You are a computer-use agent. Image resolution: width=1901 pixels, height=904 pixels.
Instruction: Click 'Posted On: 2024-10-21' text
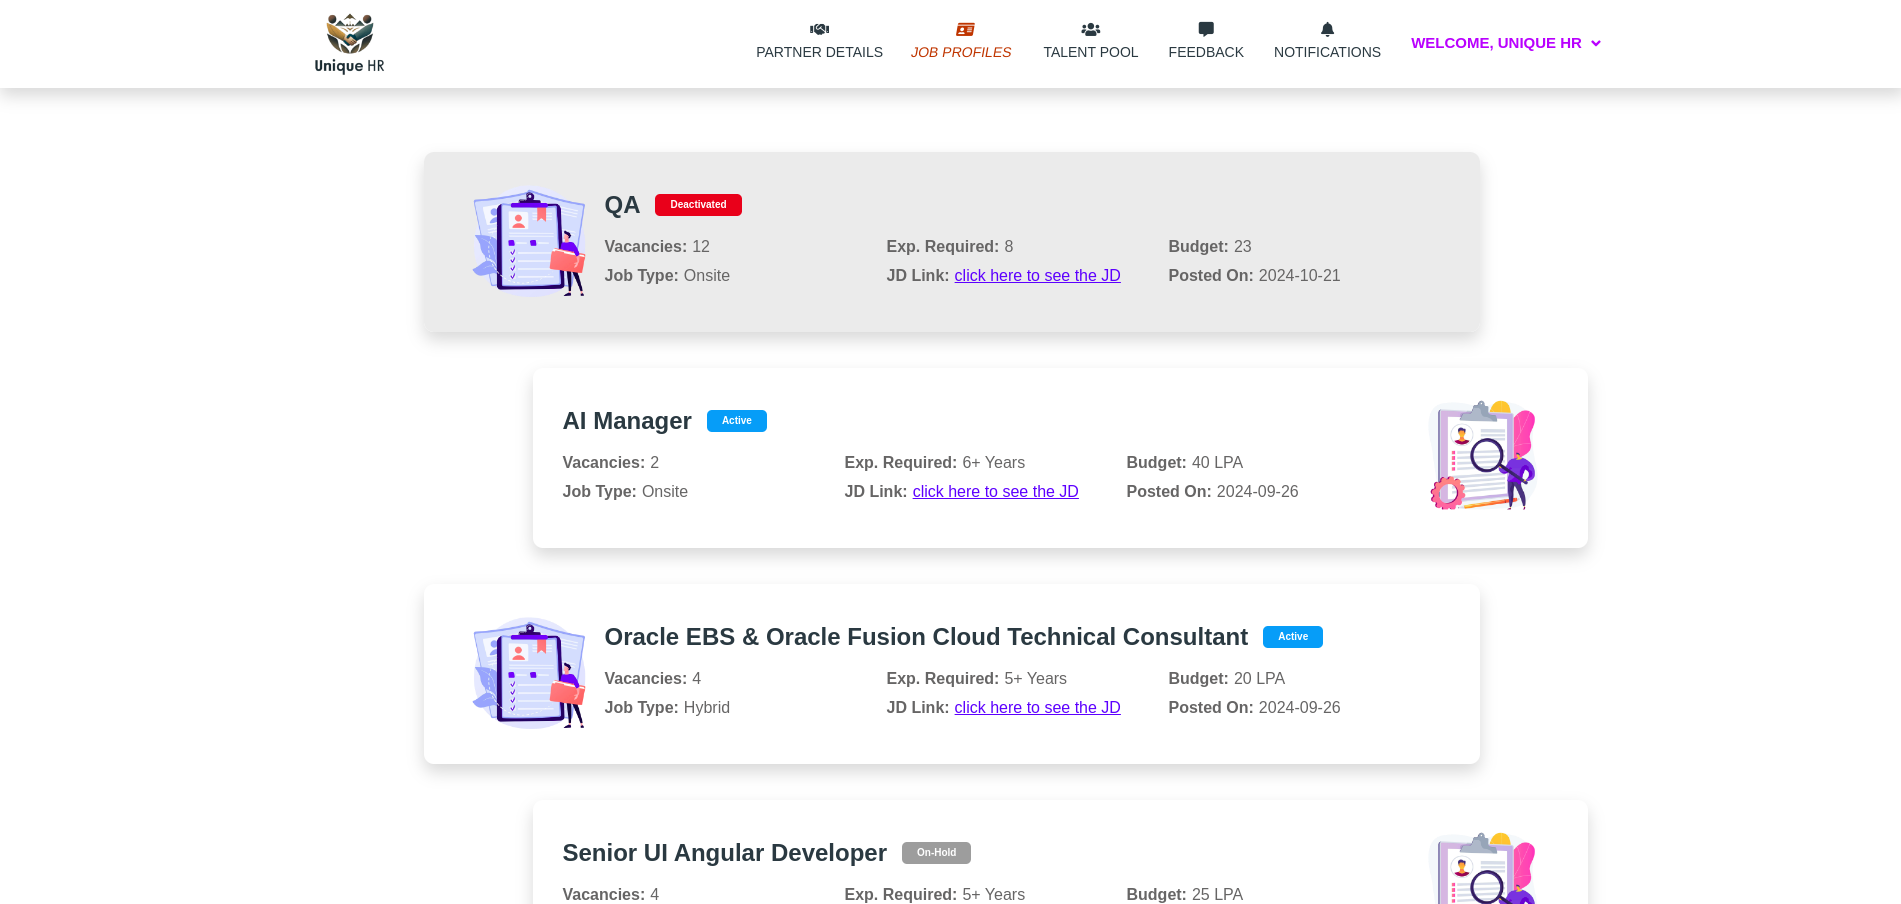pyautogui.click(x=1254, y=275)
